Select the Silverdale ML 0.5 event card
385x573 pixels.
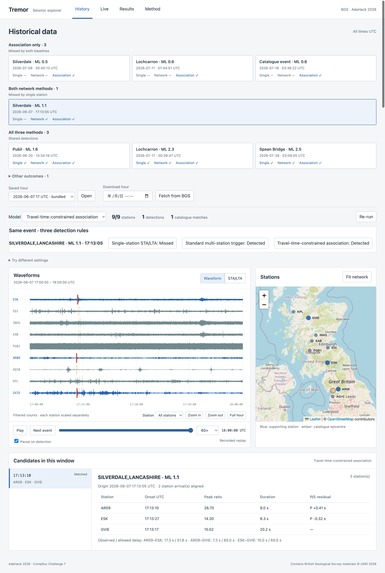tap(69, 68)
